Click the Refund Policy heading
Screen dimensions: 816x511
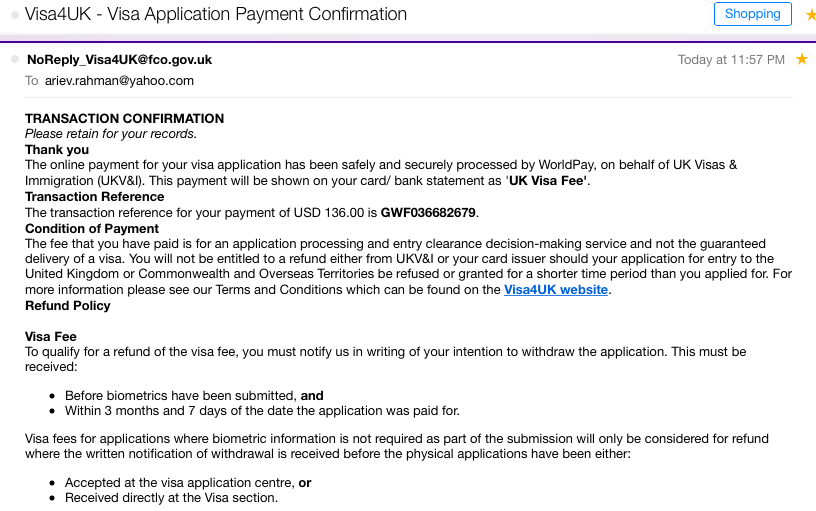[x=68, y=305]
